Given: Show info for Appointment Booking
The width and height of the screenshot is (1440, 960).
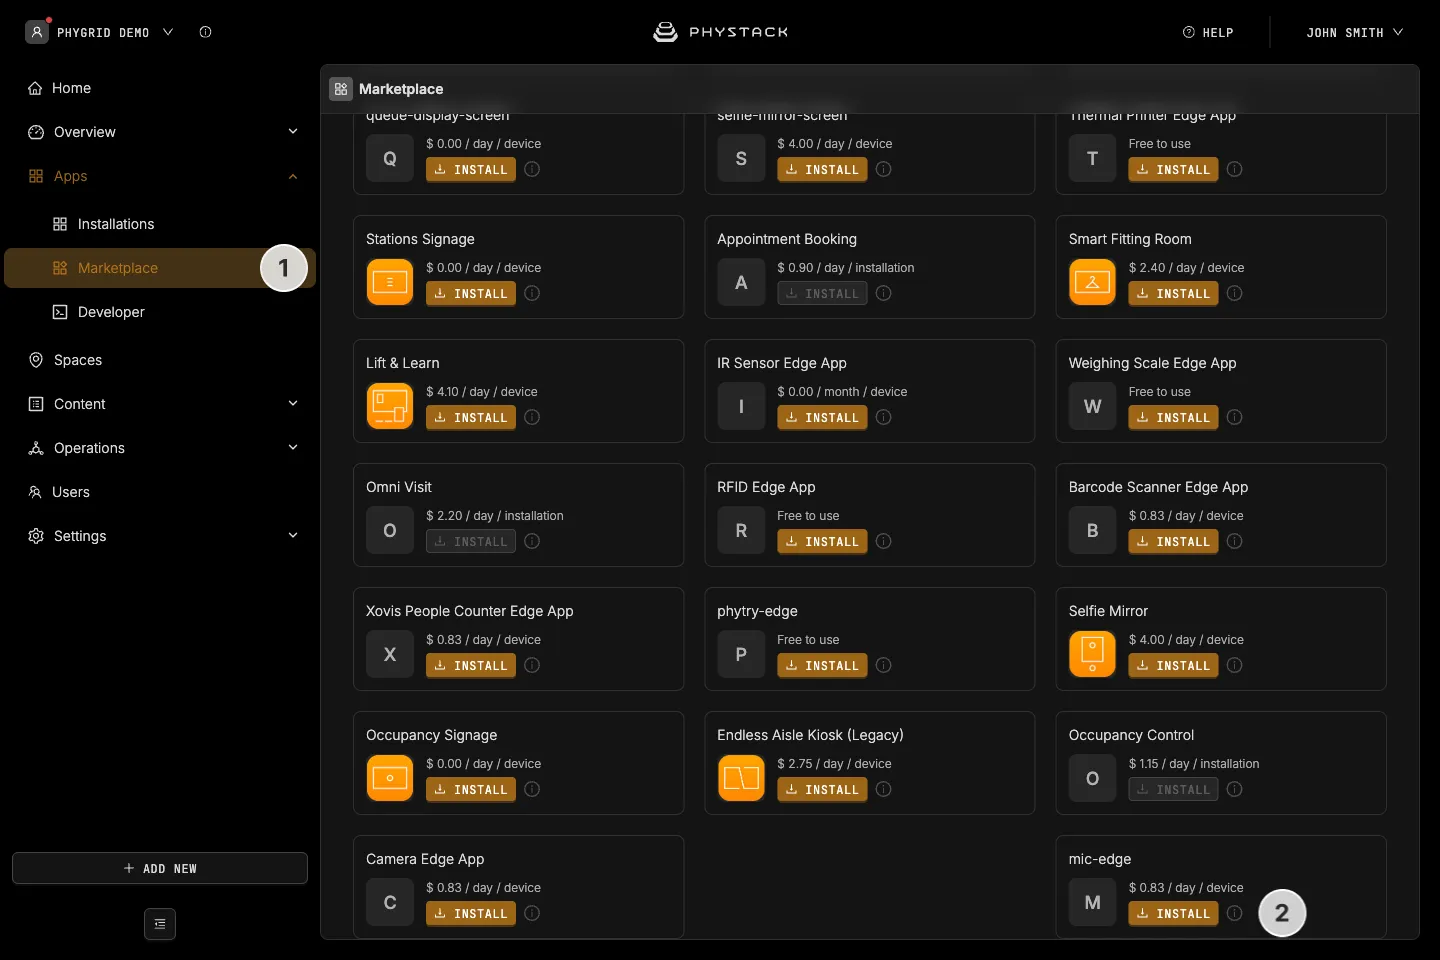Looking at the screenshot, I should tap(884, 293).
